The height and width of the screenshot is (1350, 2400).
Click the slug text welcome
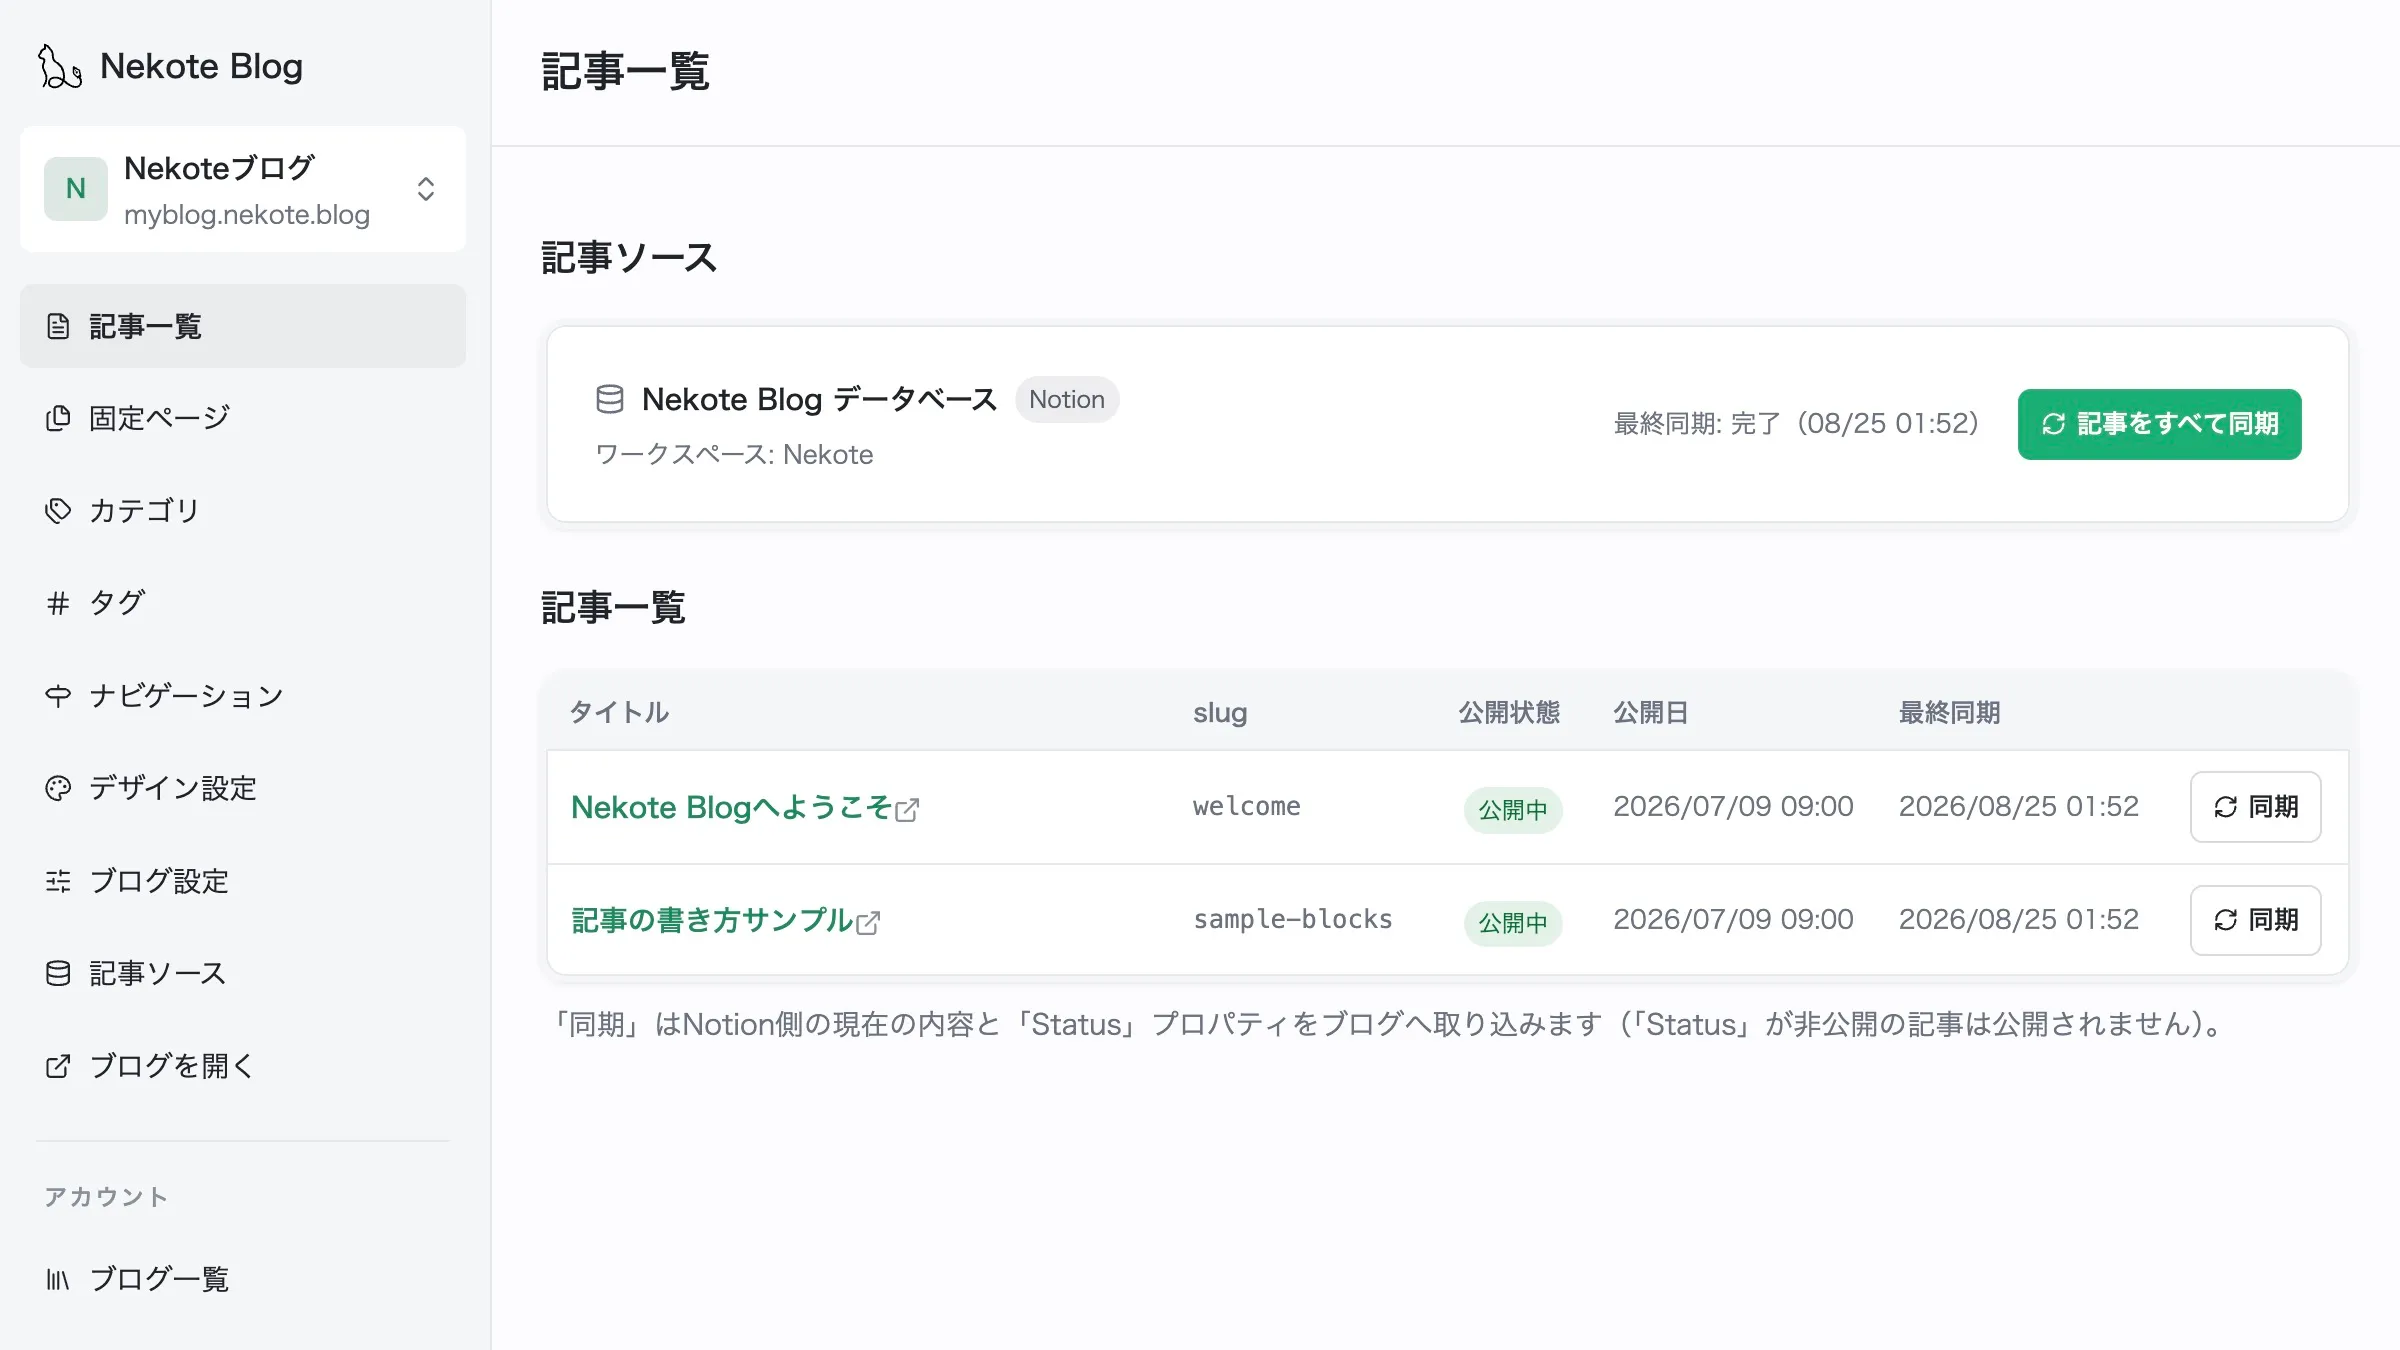(x=1247, y=806)
